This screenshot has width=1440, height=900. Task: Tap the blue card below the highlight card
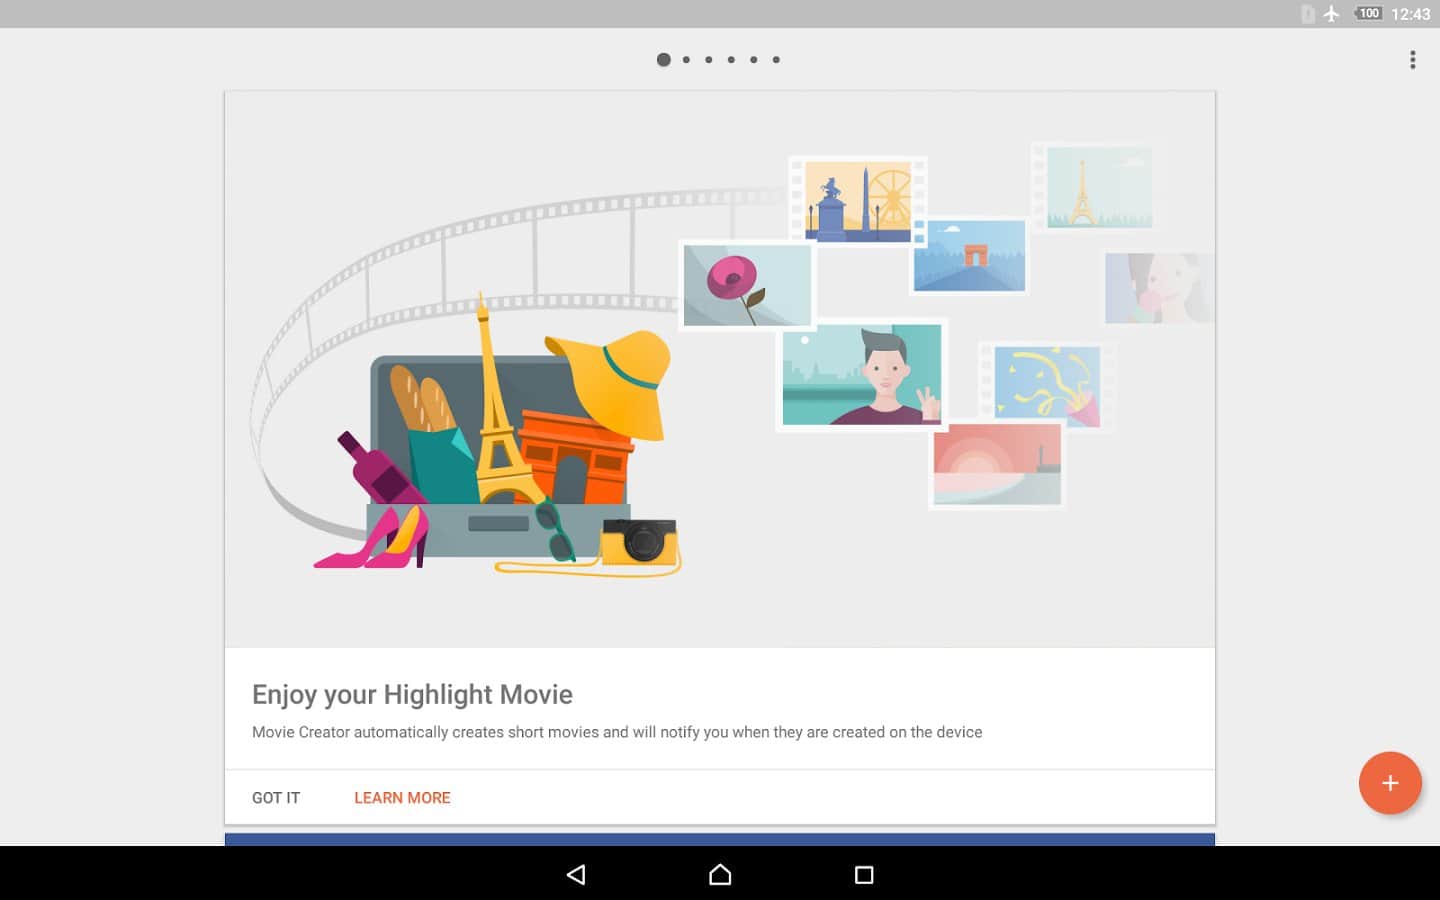(x=720, y=839)
